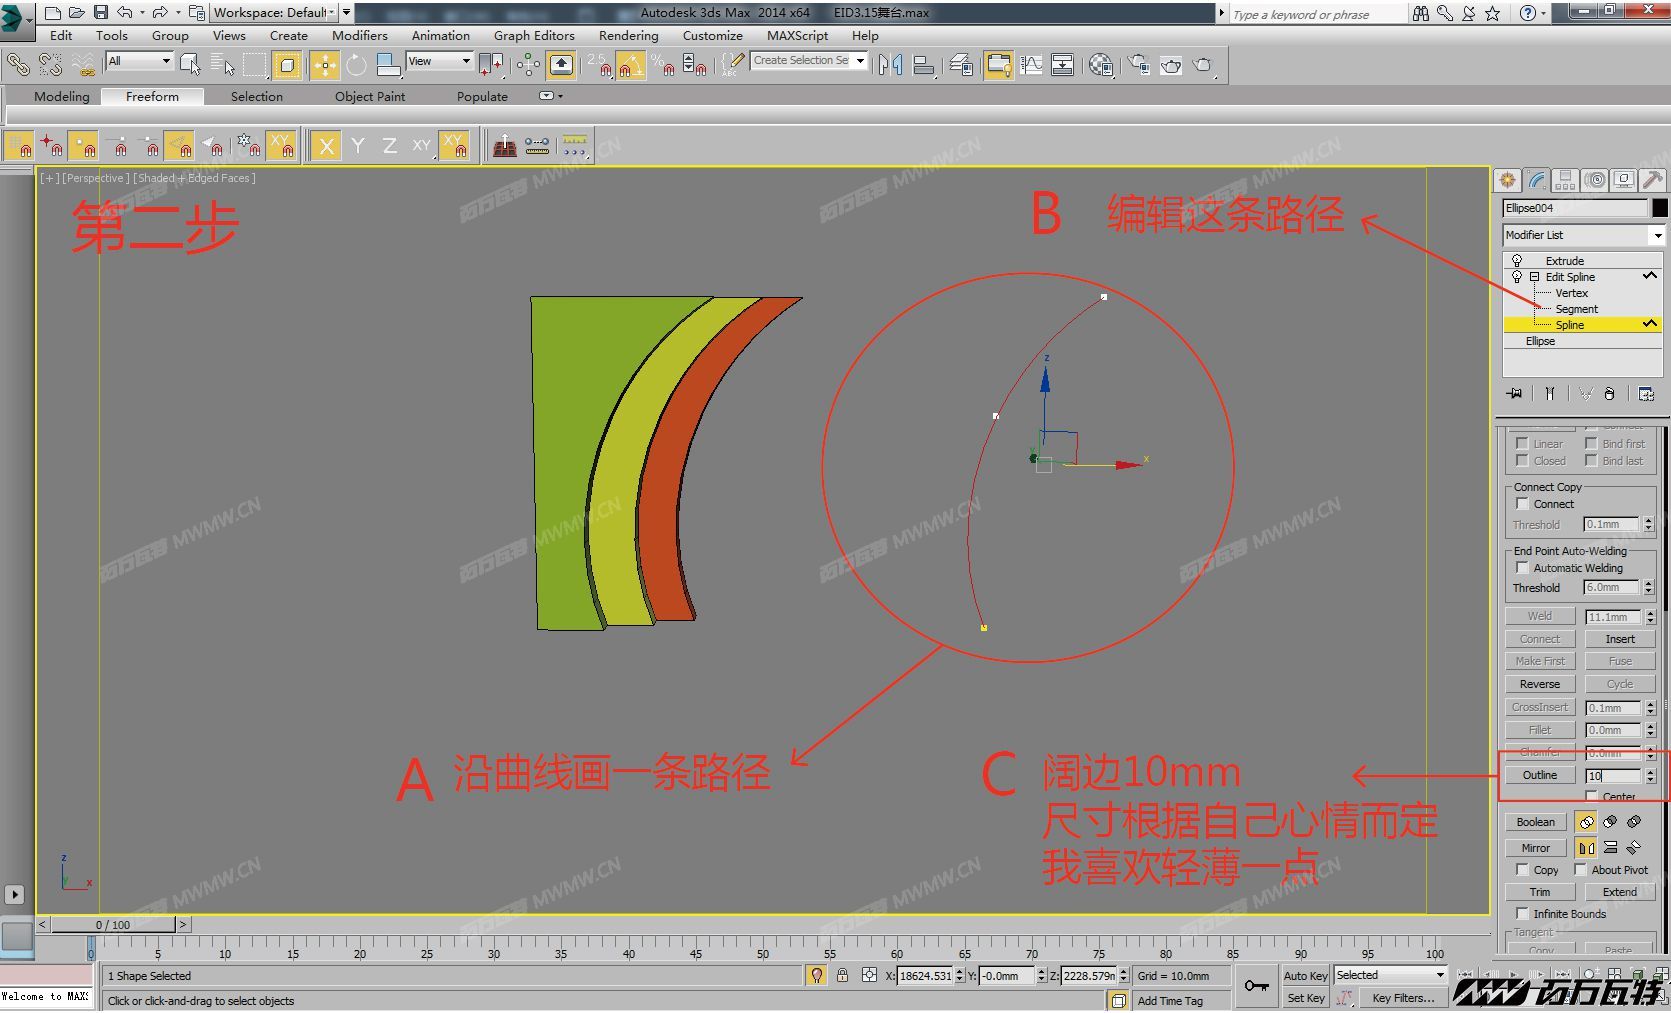
Task: Switch to the Freeform ribbon tab
Action: (x=152, y=97)
